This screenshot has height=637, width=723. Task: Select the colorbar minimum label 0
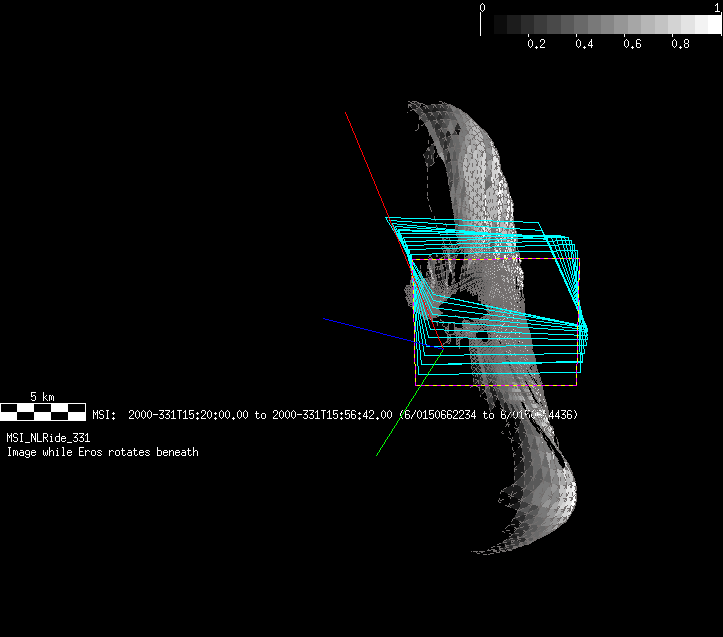pyautogui.click(x=484, y=7)
